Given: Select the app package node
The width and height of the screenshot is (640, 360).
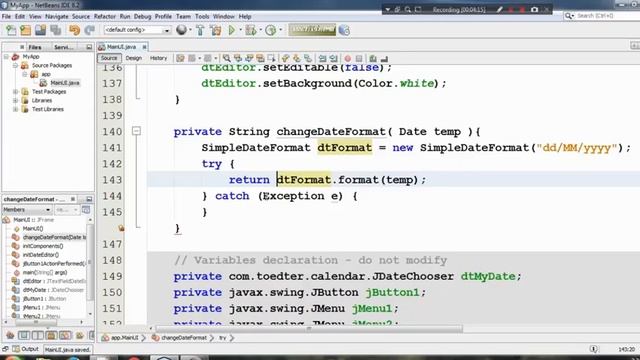Looking at the screenshot, I should click(46, 74).
